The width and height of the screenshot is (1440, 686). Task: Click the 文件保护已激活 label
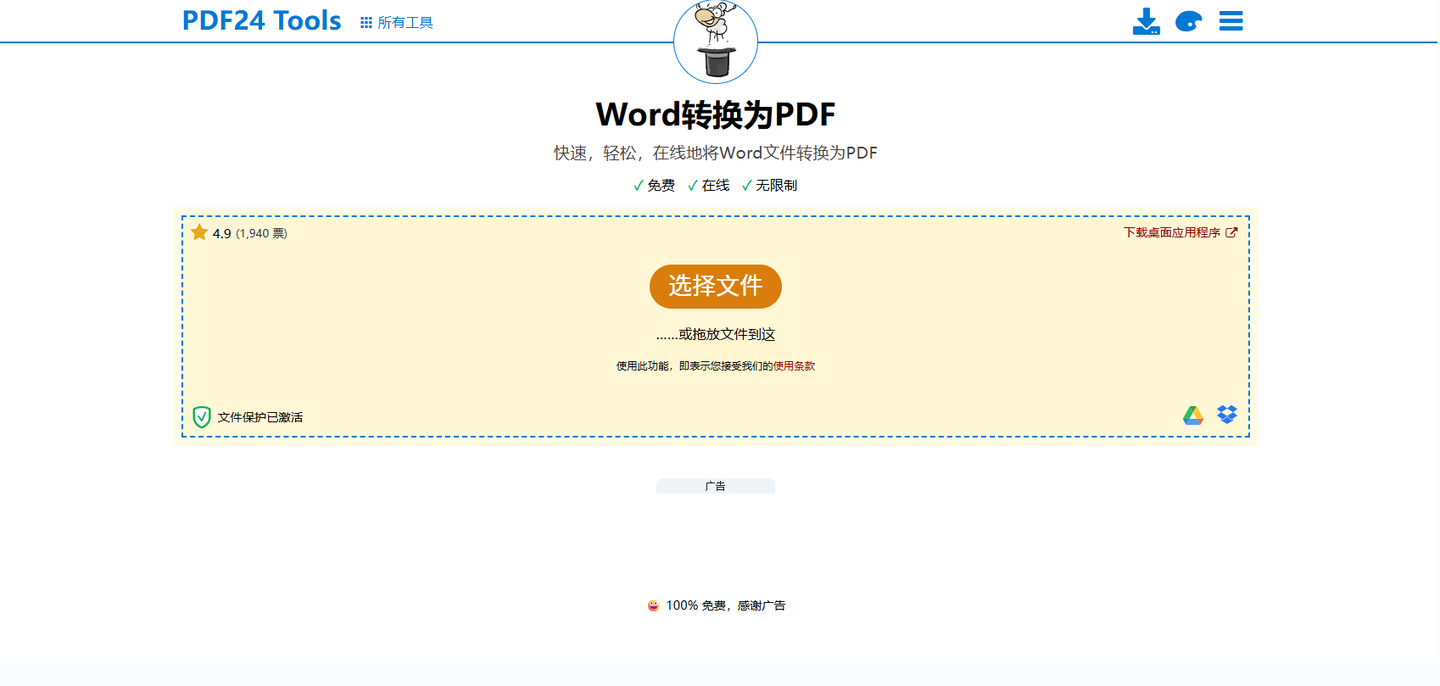coord(260,417)
